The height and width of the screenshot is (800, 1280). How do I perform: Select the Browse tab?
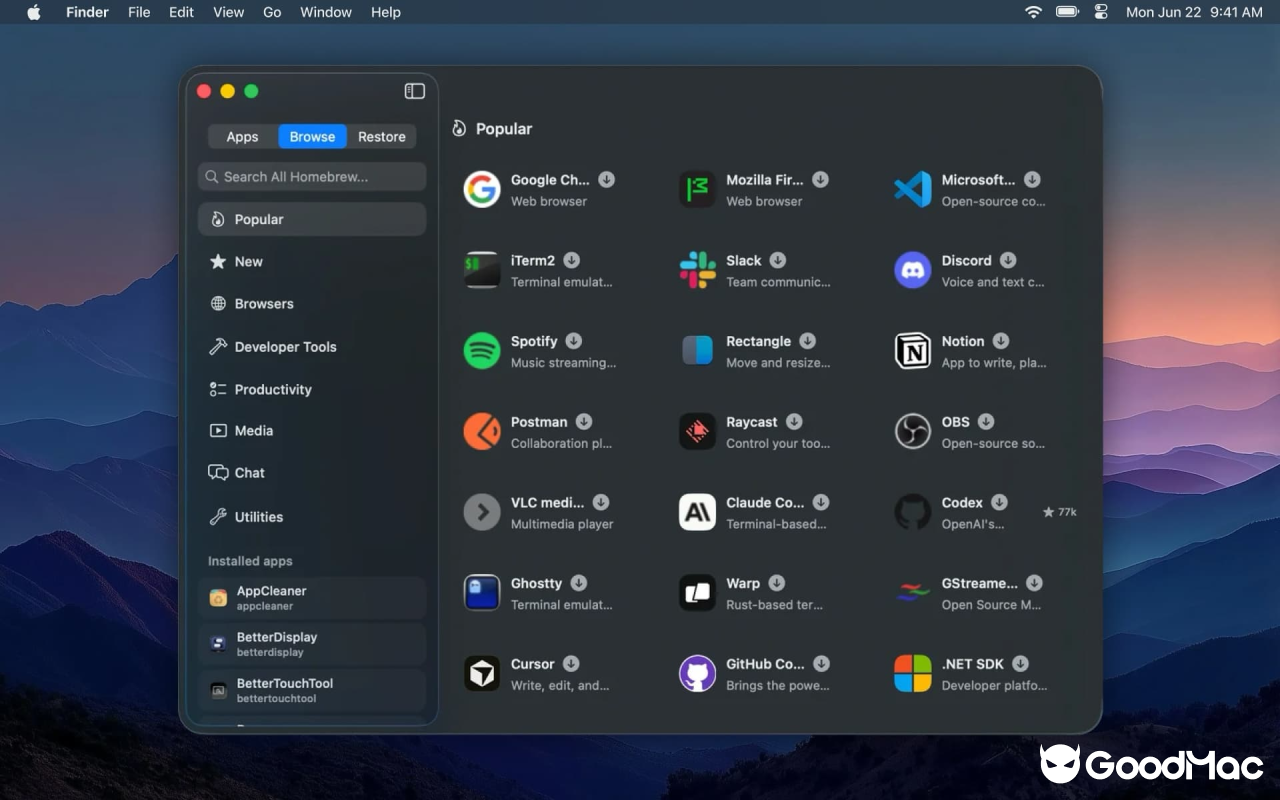(x=312, y=137)
